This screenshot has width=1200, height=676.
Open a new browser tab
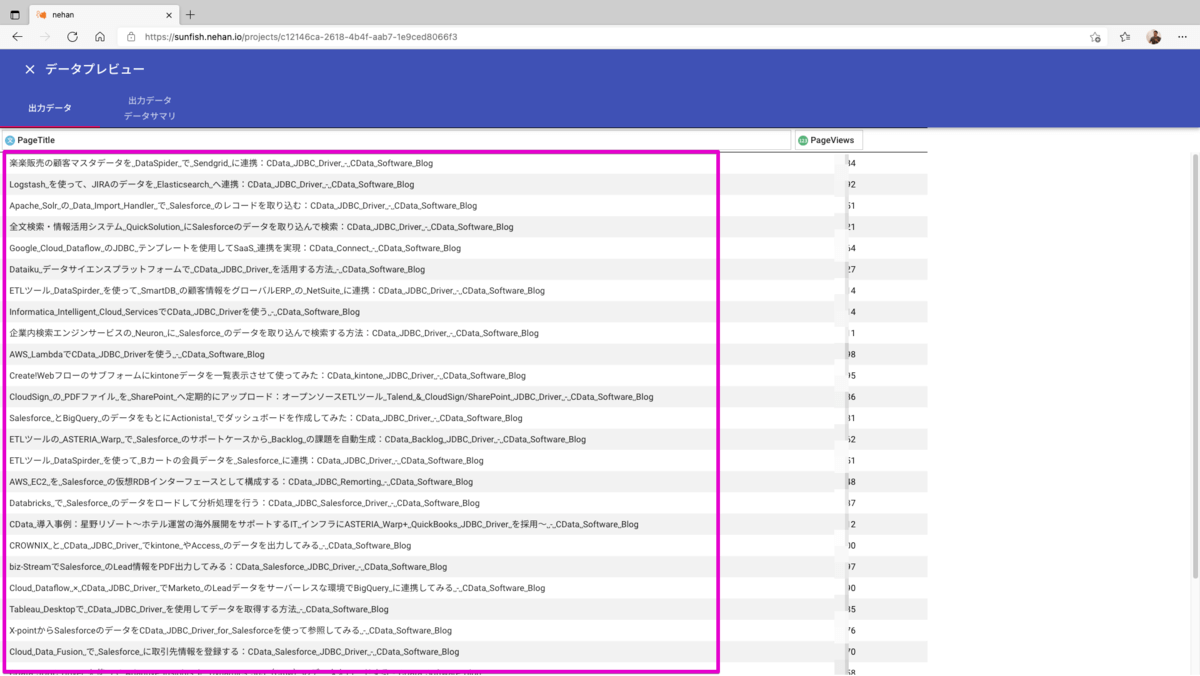(190, 15)
